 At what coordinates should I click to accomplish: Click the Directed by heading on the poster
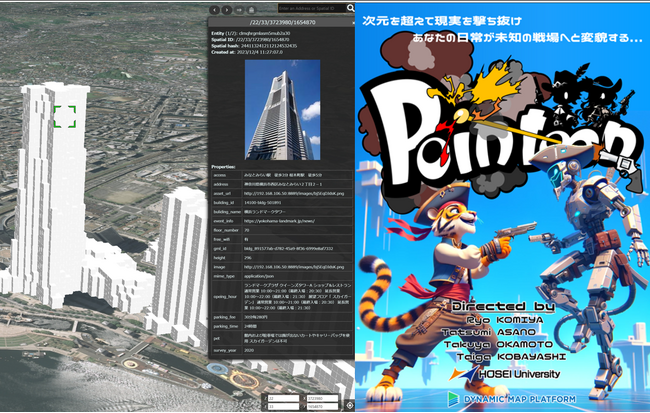tap(503, 306)
